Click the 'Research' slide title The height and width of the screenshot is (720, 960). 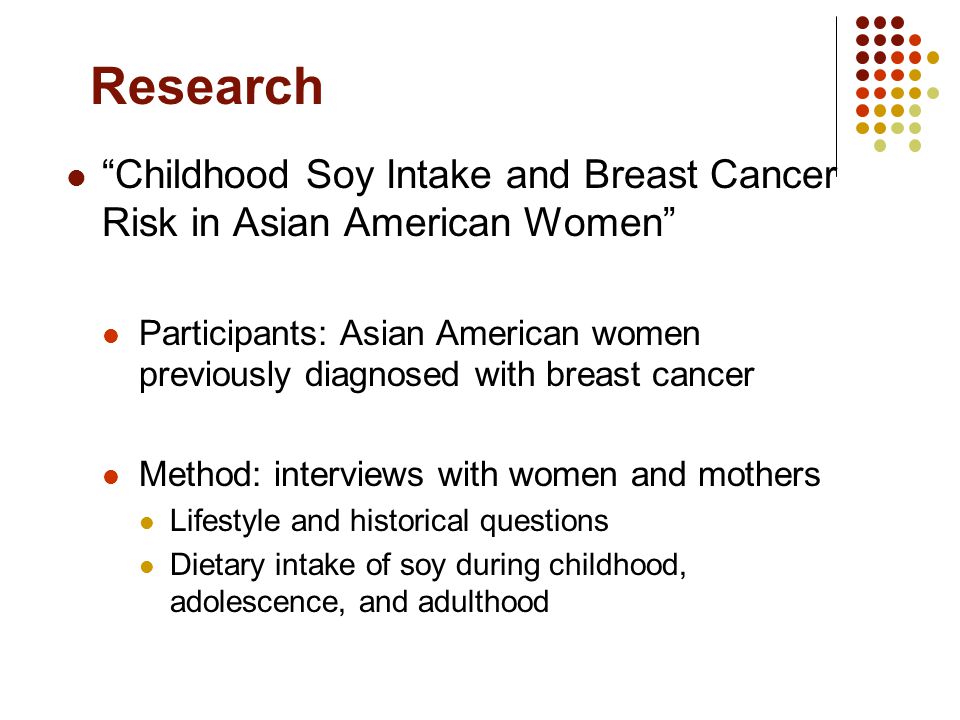(207, 87)
